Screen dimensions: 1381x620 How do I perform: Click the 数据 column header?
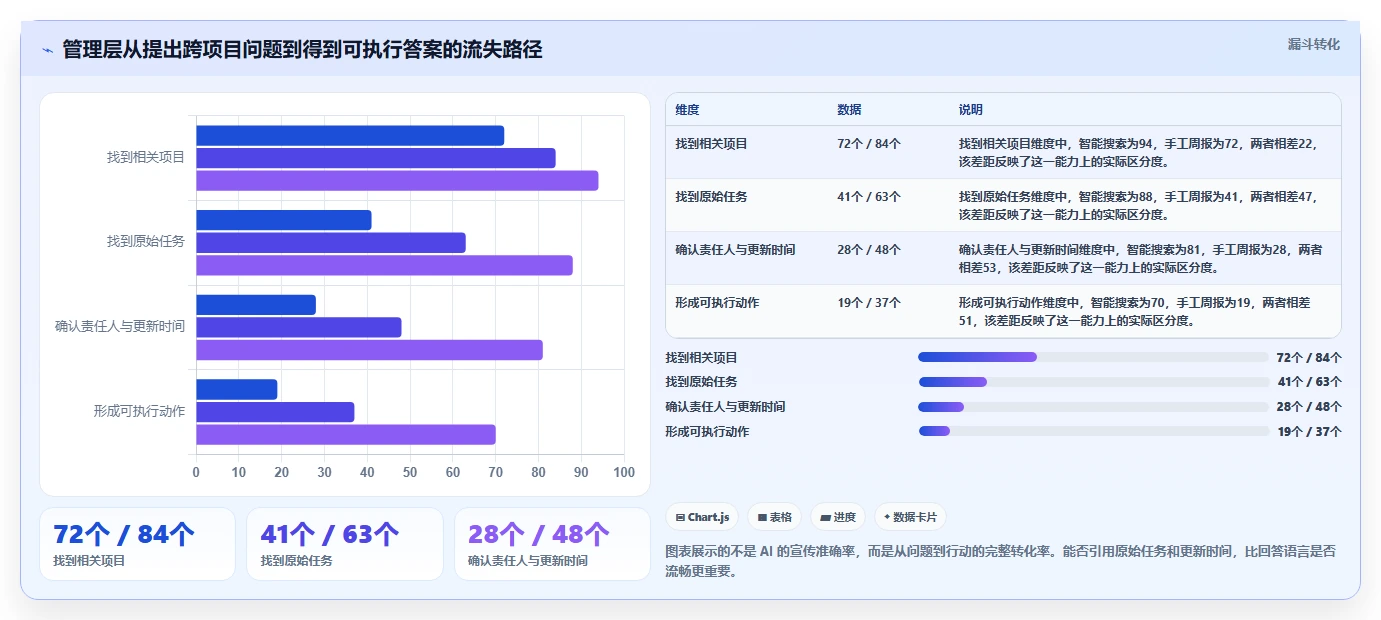click(x=849, y=109)
